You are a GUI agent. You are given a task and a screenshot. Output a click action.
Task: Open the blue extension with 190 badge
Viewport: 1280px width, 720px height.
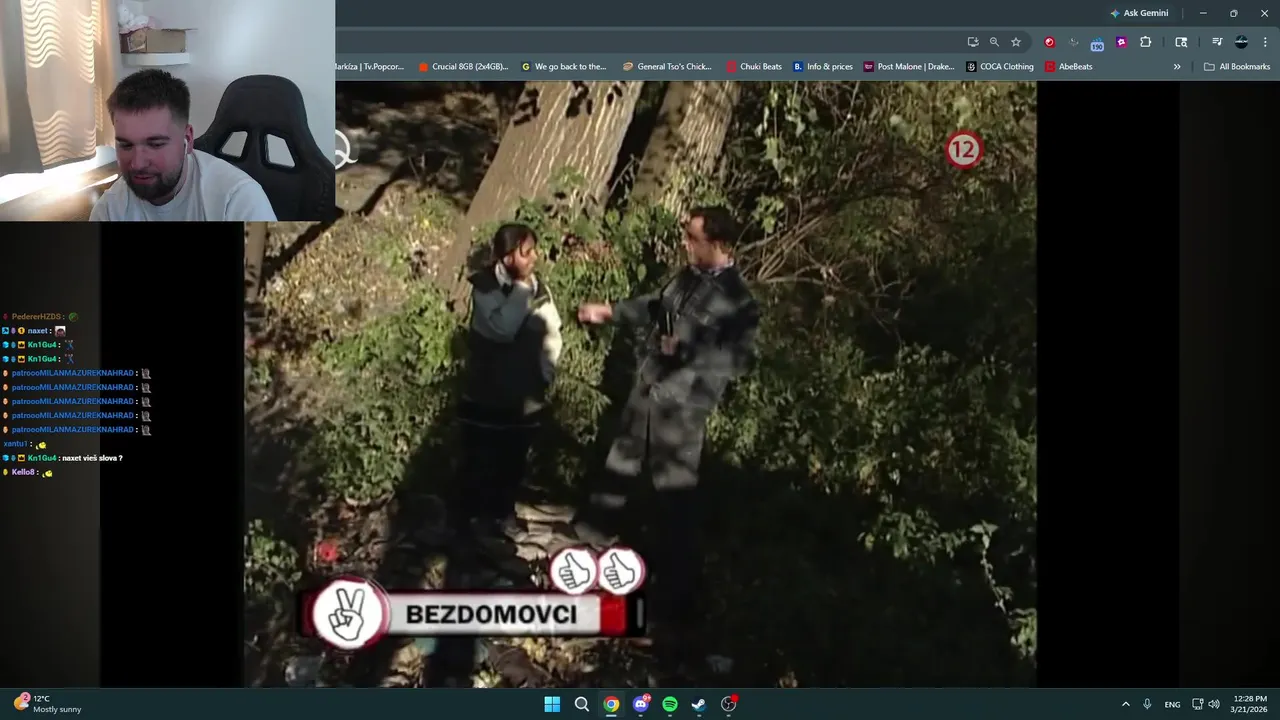tap(1097, 43)
